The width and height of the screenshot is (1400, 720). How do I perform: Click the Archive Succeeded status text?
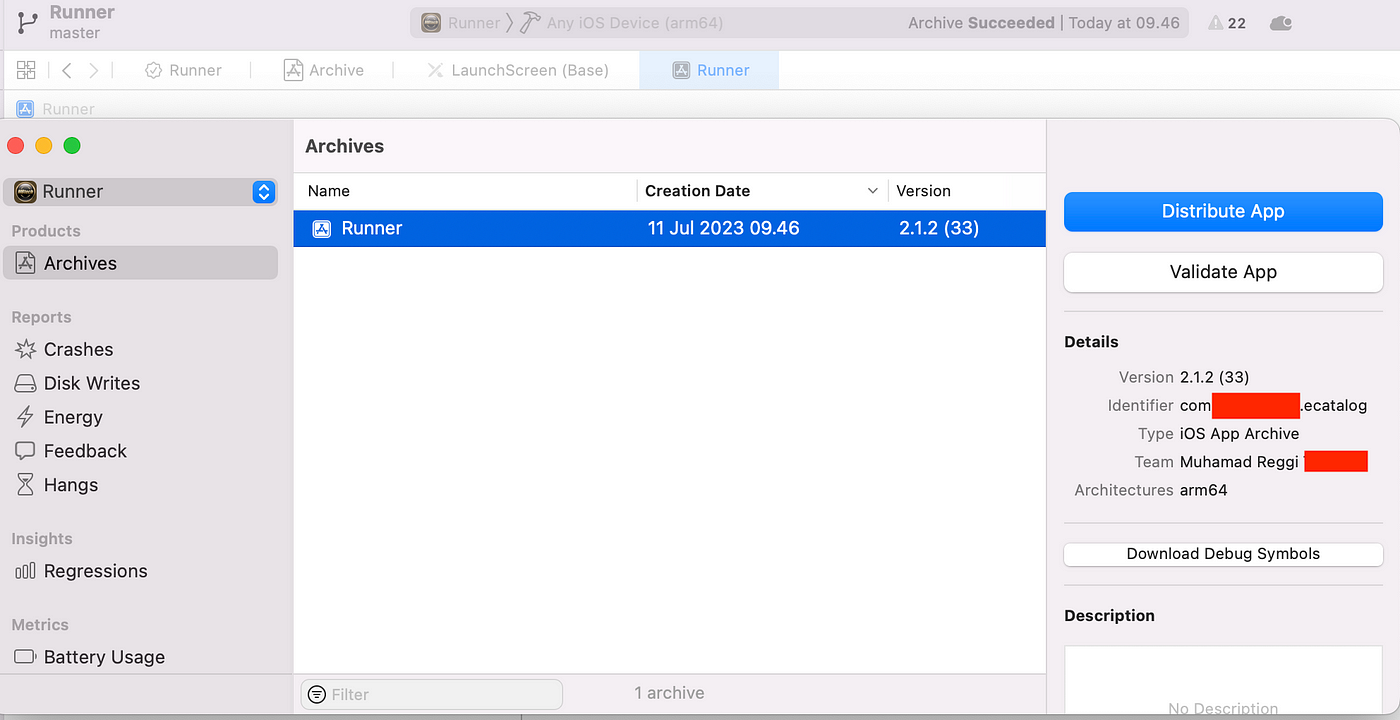point(981,22)
